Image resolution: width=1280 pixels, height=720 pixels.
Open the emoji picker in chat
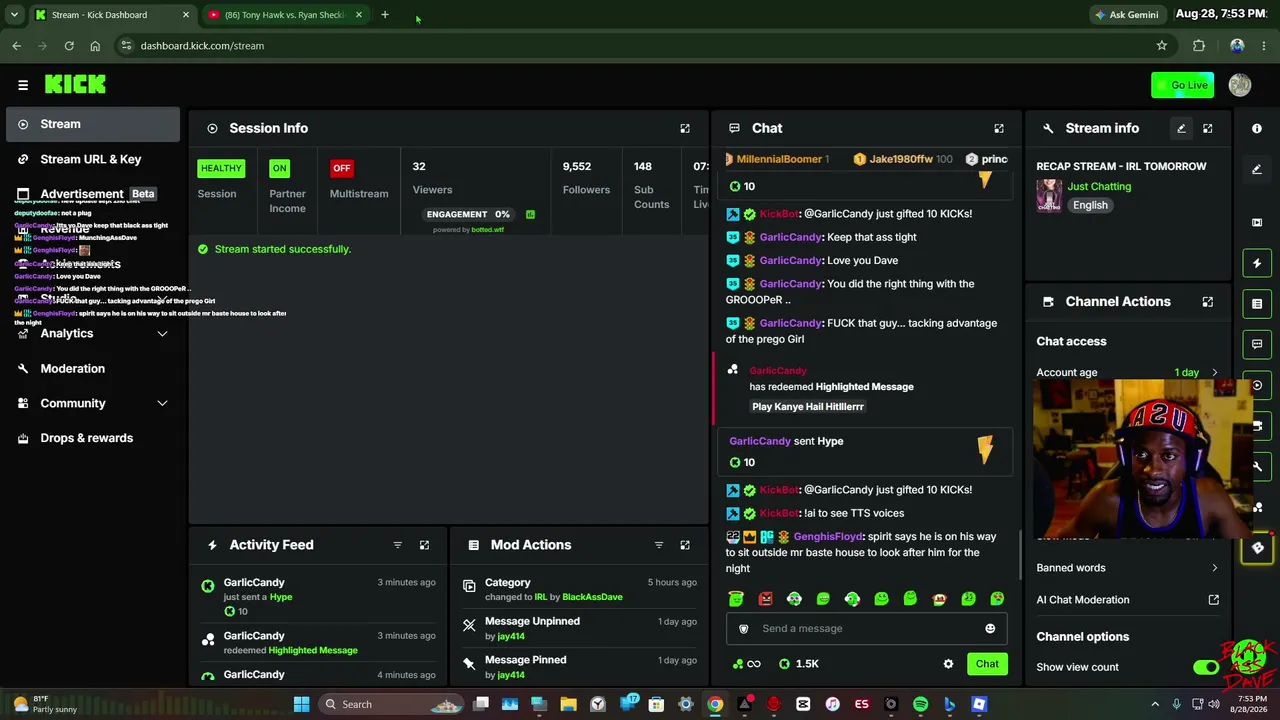(990, 629)
